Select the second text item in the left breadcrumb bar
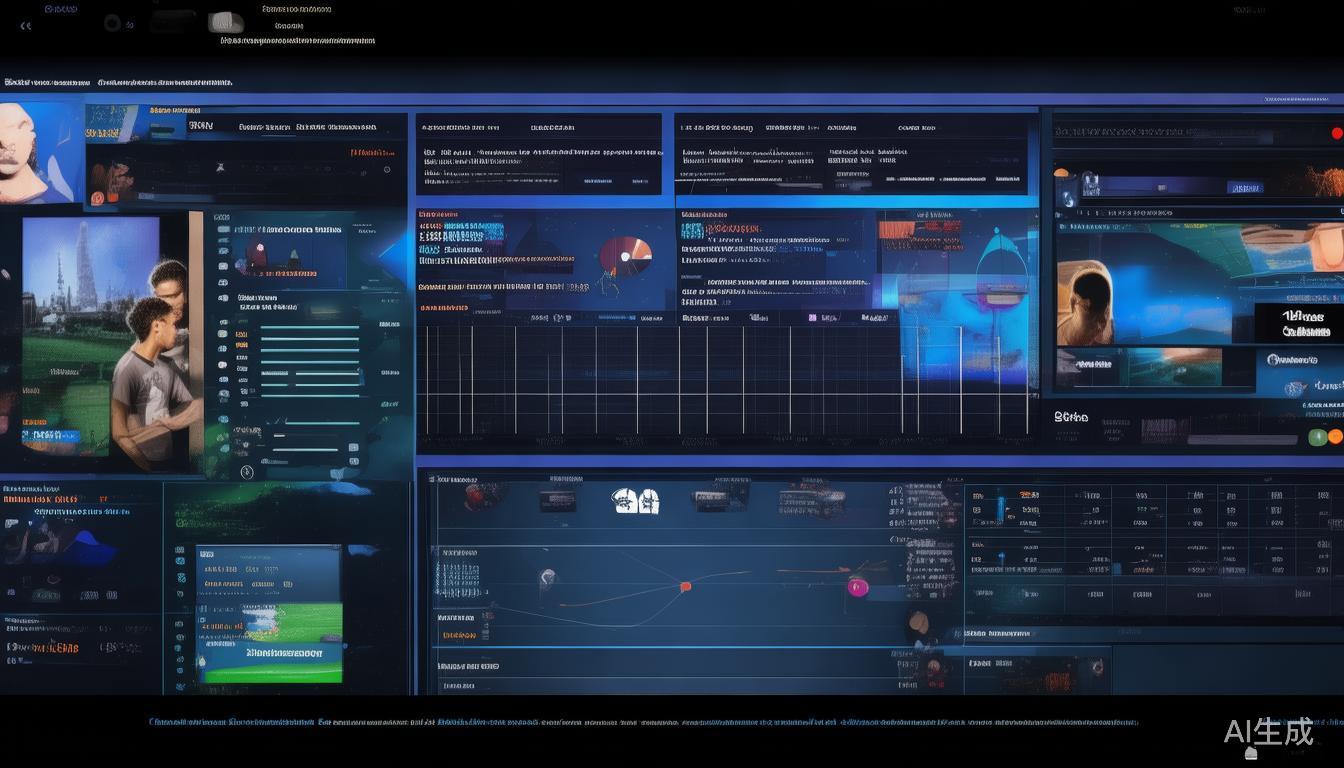Image resolution: width=1344 pixels, height=768 pixels. coord(165,82)
